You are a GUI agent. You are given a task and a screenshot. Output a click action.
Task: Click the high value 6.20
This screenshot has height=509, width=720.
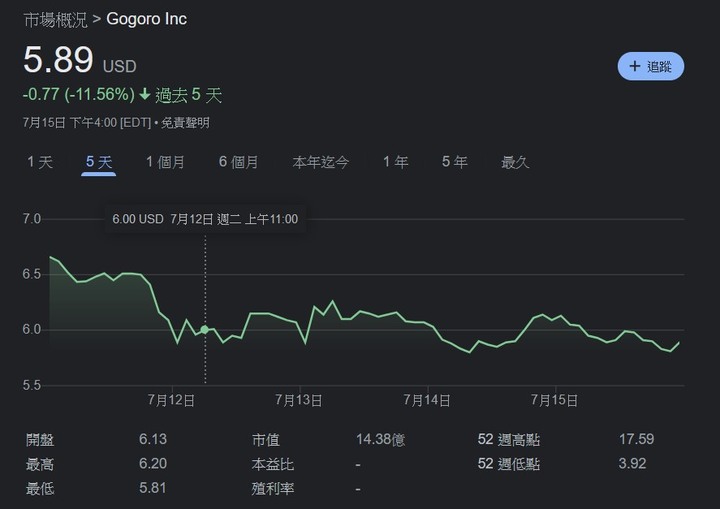pyautogui.click(x=153, y=464)
